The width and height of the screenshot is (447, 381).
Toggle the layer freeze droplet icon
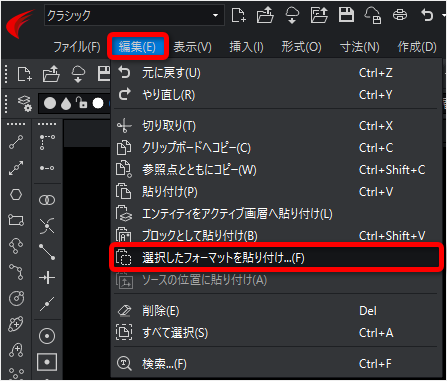66,103
